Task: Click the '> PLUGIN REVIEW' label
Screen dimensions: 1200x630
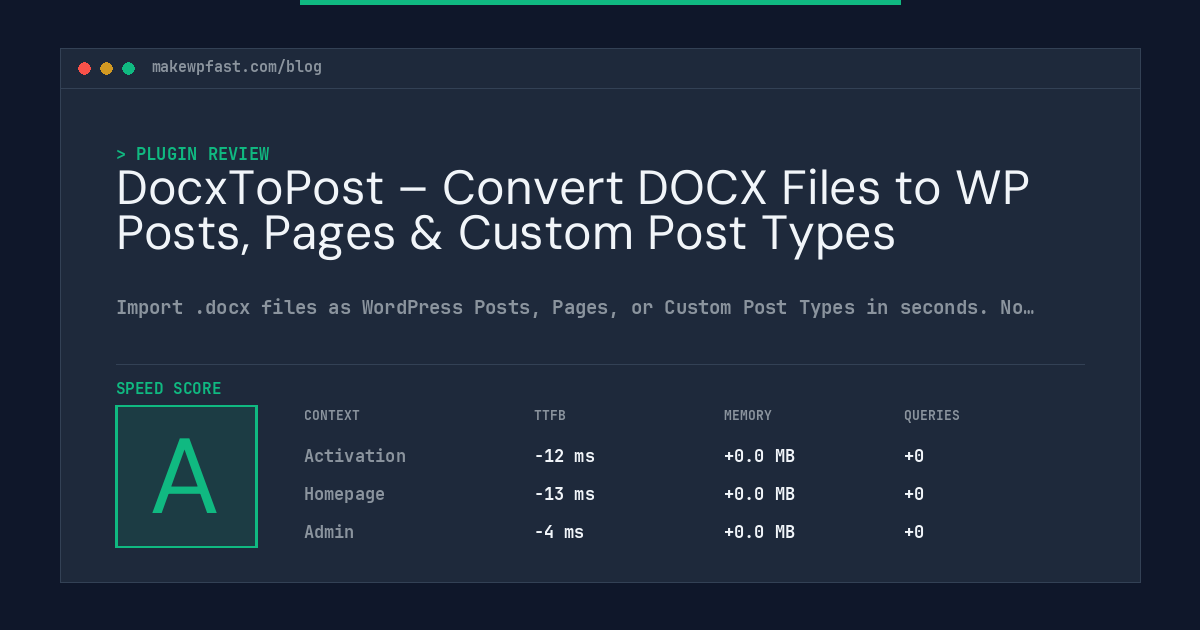Action: [193, 154]
